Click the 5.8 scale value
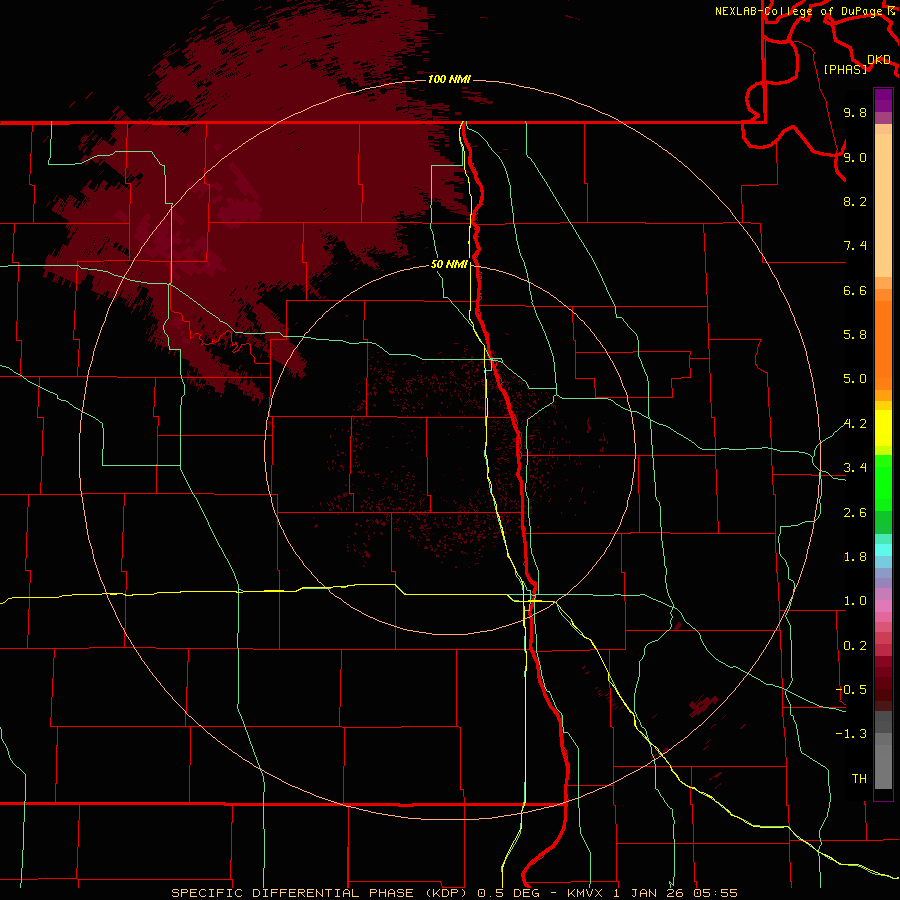This screenshot has height=900, width=900. 855,335
